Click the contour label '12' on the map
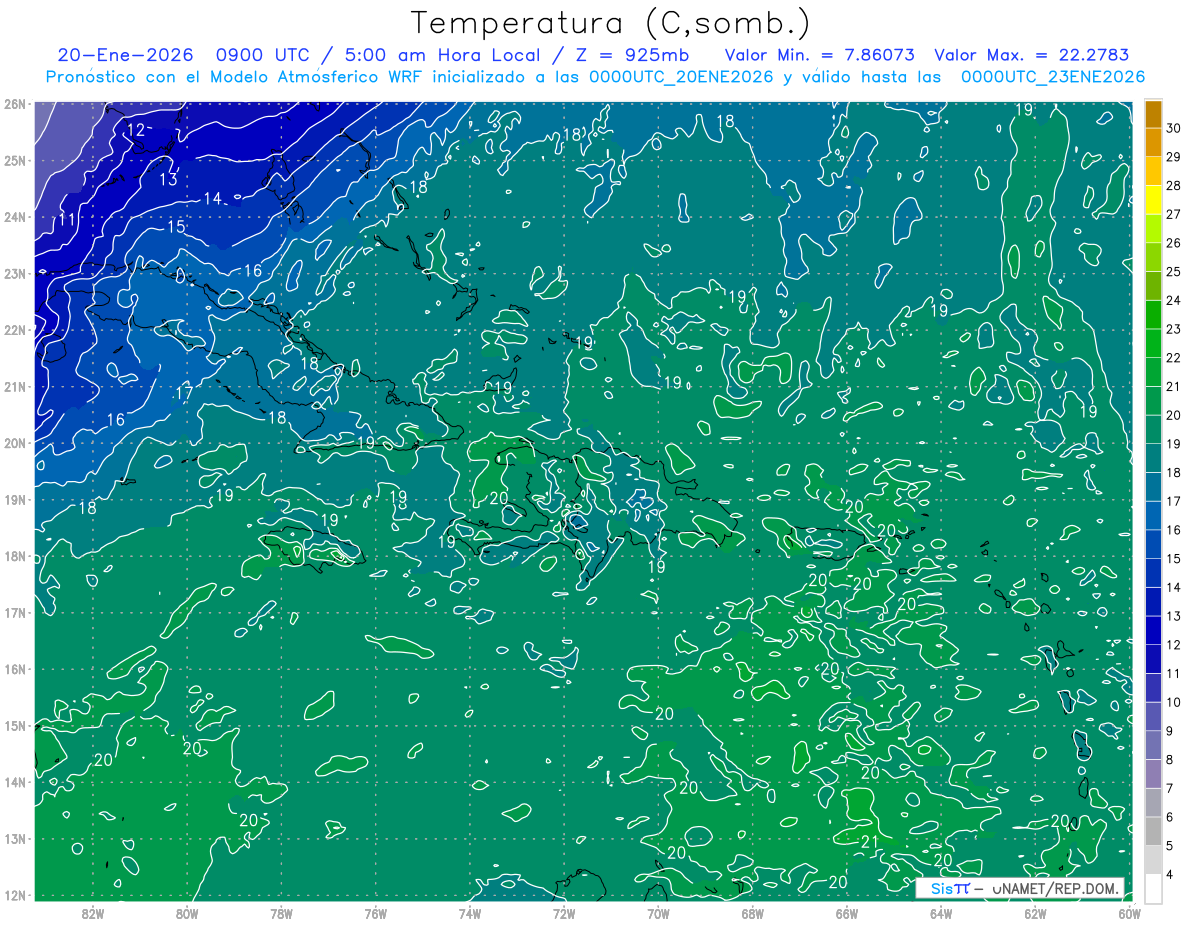The height and width of the screenshot is (927, 1200). click(x=137, y=129)
